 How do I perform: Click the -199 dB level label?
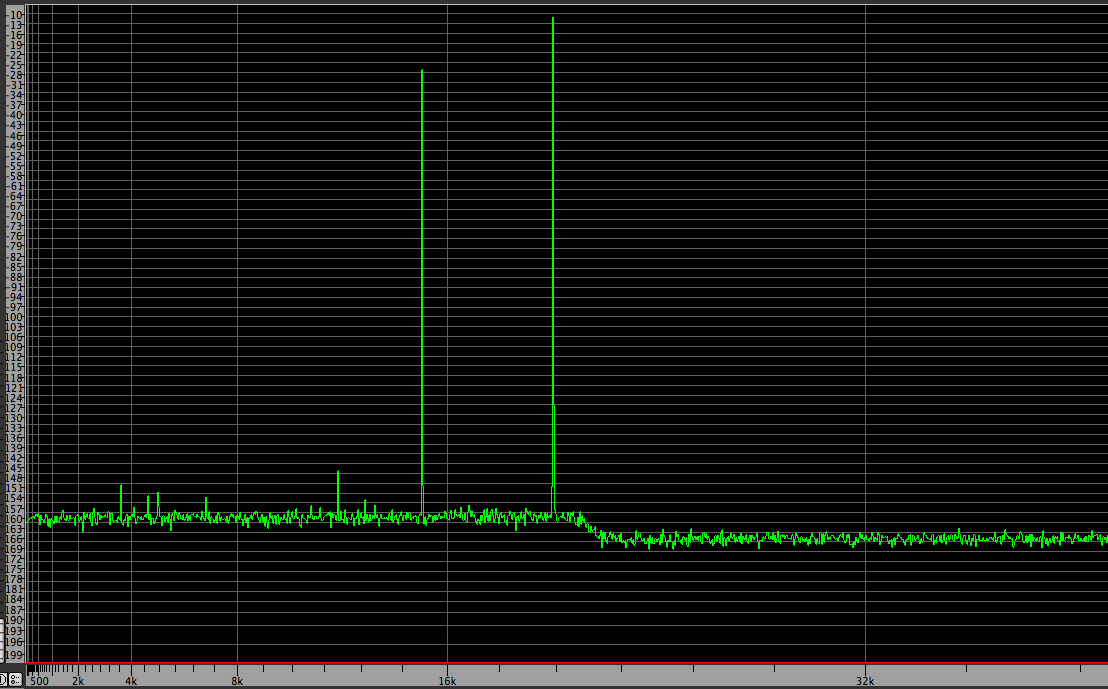[x=14, y=655]
